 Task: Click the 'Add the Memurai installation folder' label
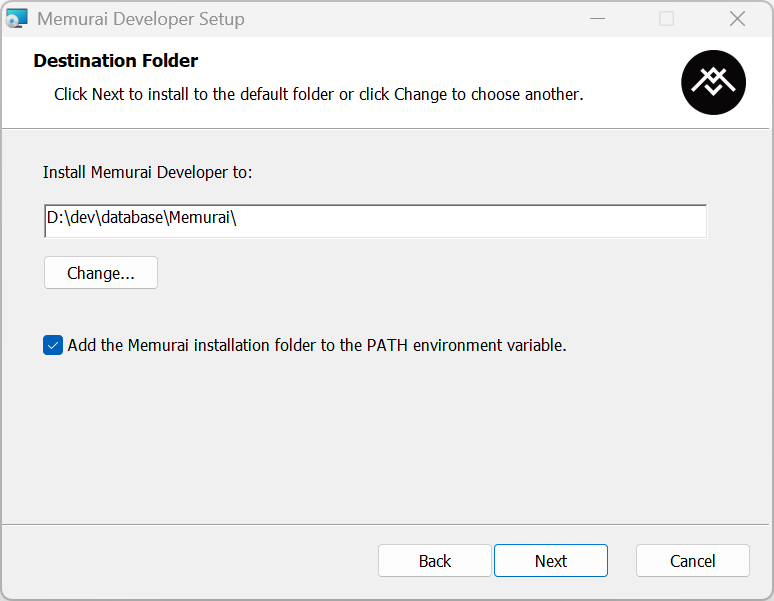coord(317,345)
